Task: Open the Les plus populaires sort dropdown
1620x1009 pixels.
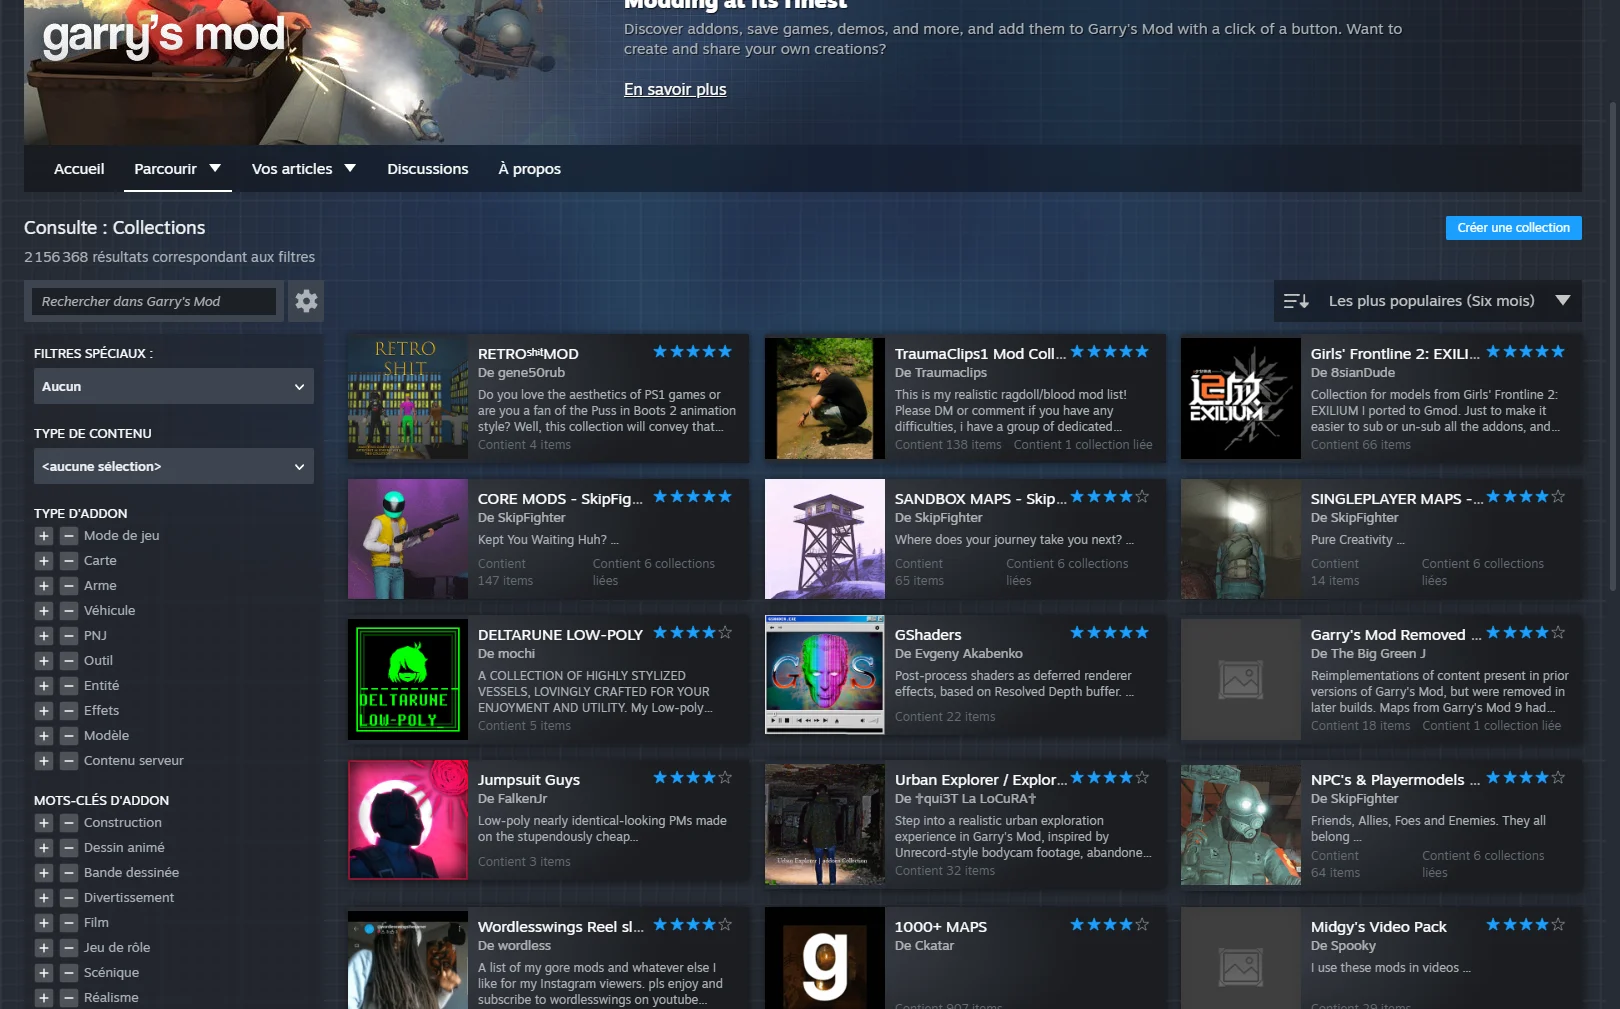Action: 1428,301
